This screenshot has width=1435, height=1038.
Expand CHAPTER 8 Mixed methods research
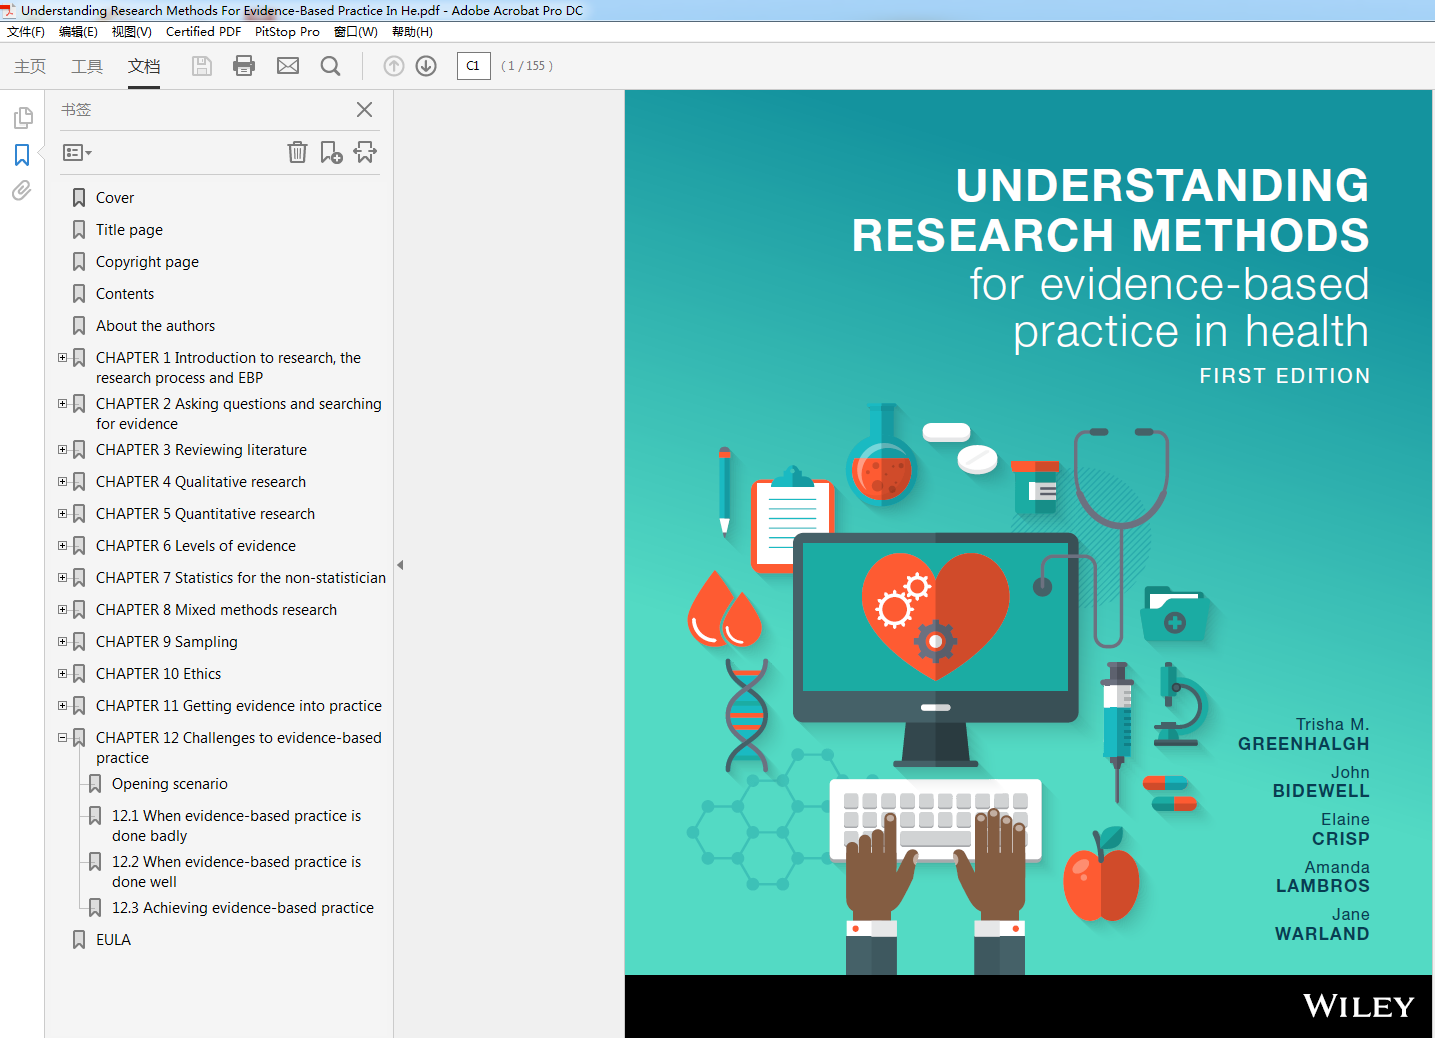click(62, 609)
